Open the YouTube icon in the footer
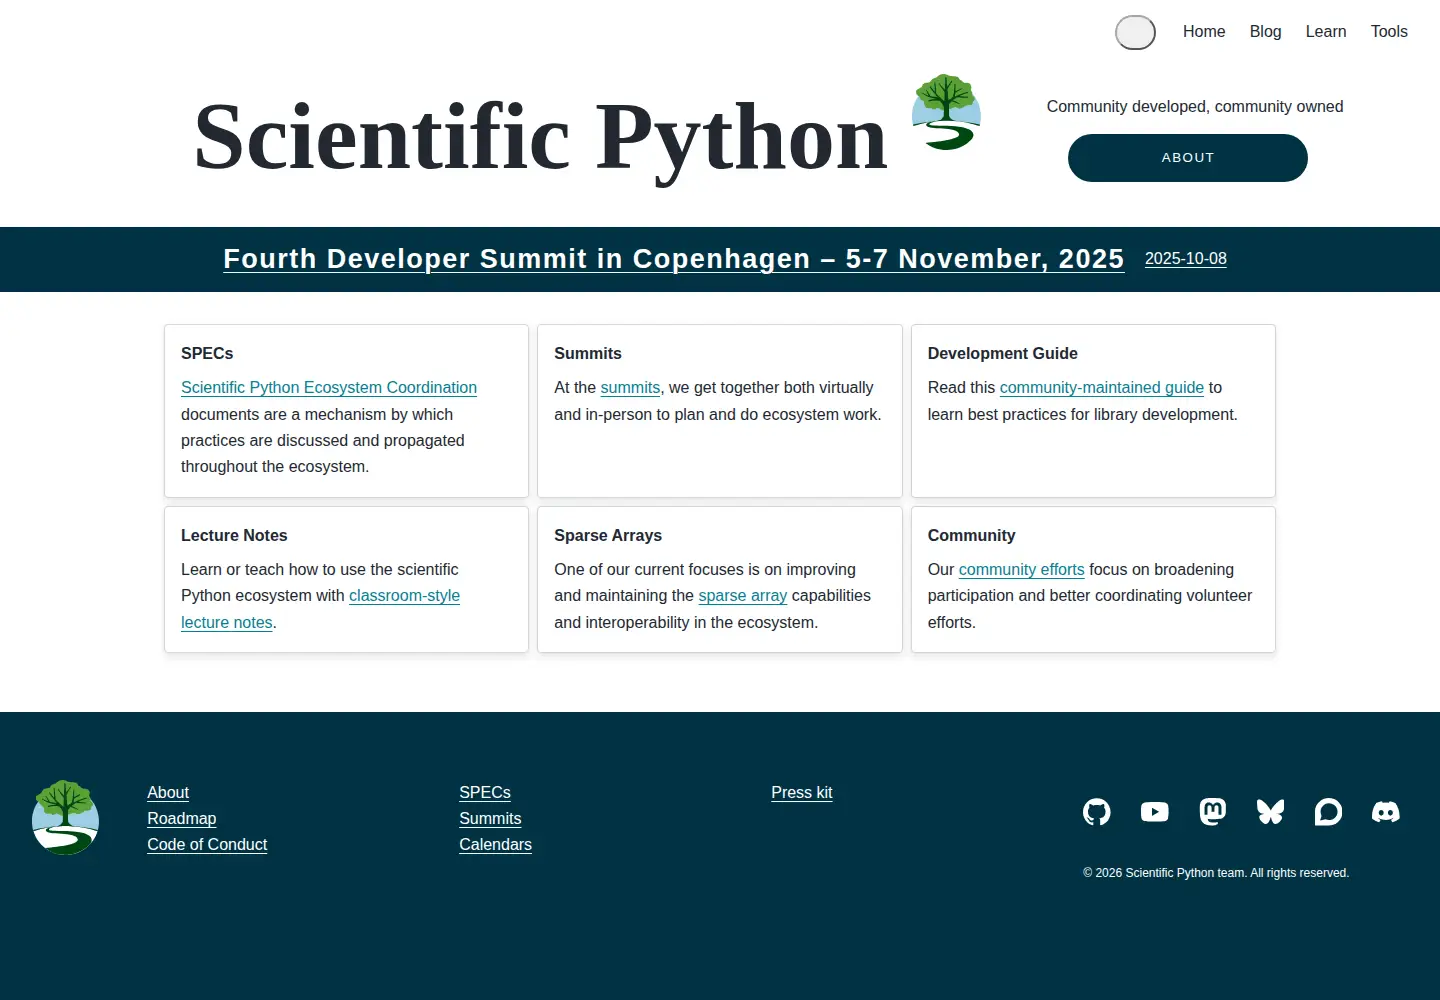This screenshot has width=1440, height=1000. tap(1155, 812)
